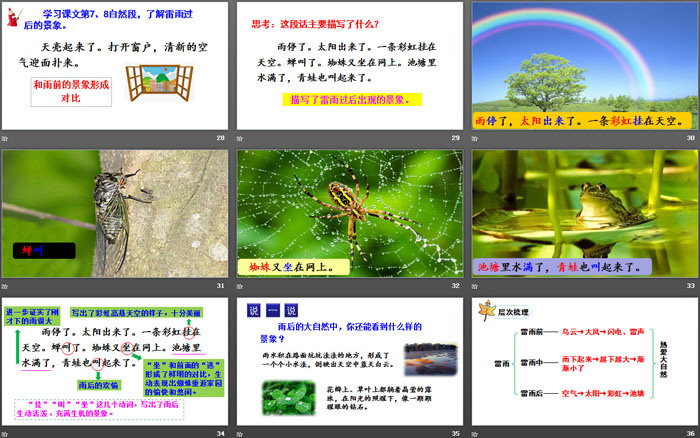
Task: Click animation star icon under slide 32
Action: pyautogui.click(x=240, y=286)
